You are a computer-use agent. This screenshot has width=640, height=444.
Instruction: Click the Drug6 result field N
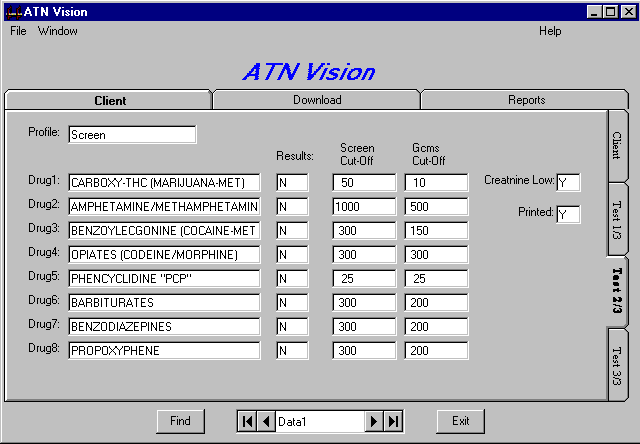292,303
